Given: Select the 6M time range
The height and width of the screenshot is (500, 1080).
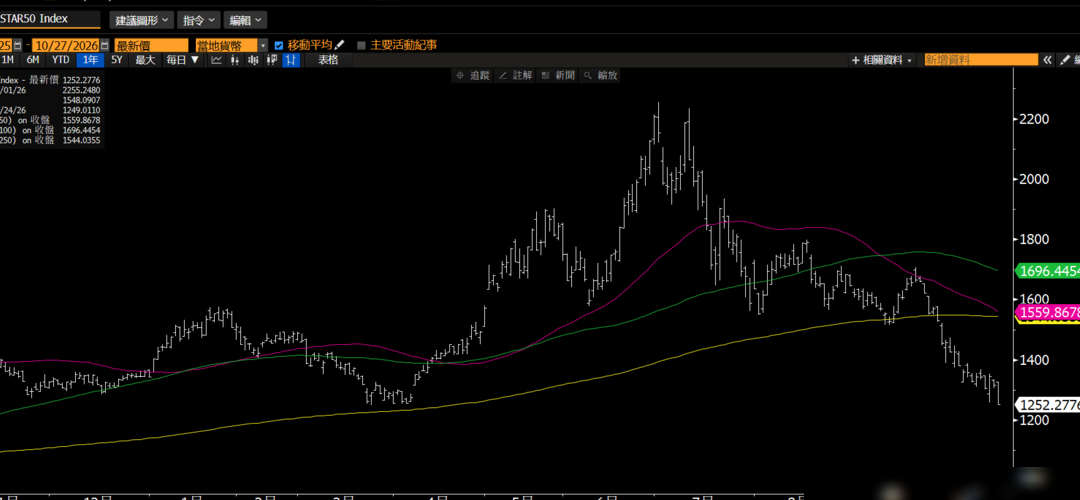Looking at the screenshot, I should point(32,60).
